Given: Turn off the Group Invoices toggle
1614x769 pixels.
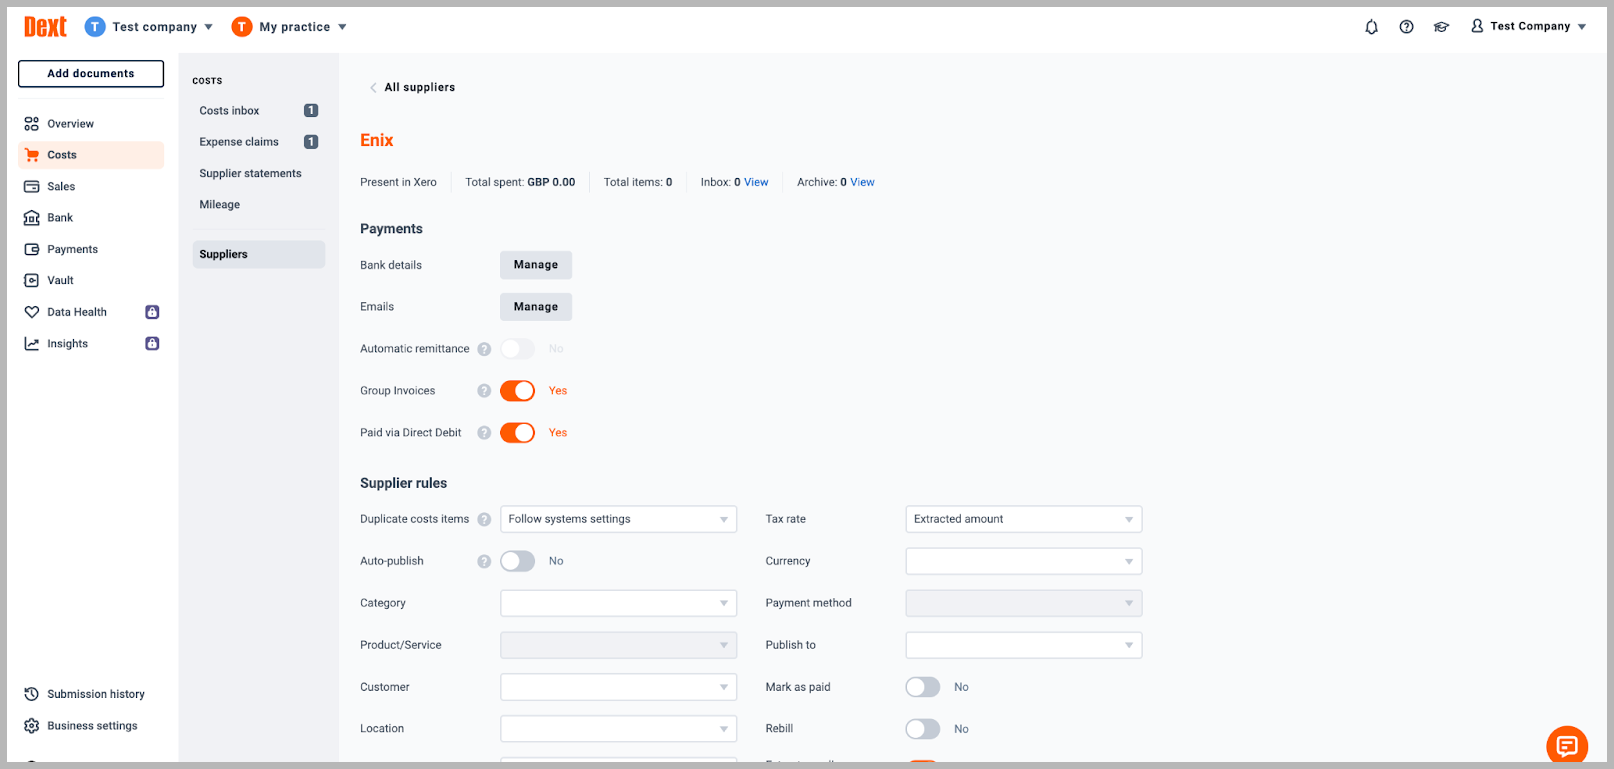Looking at the screenshot, I should click(518, 391).
